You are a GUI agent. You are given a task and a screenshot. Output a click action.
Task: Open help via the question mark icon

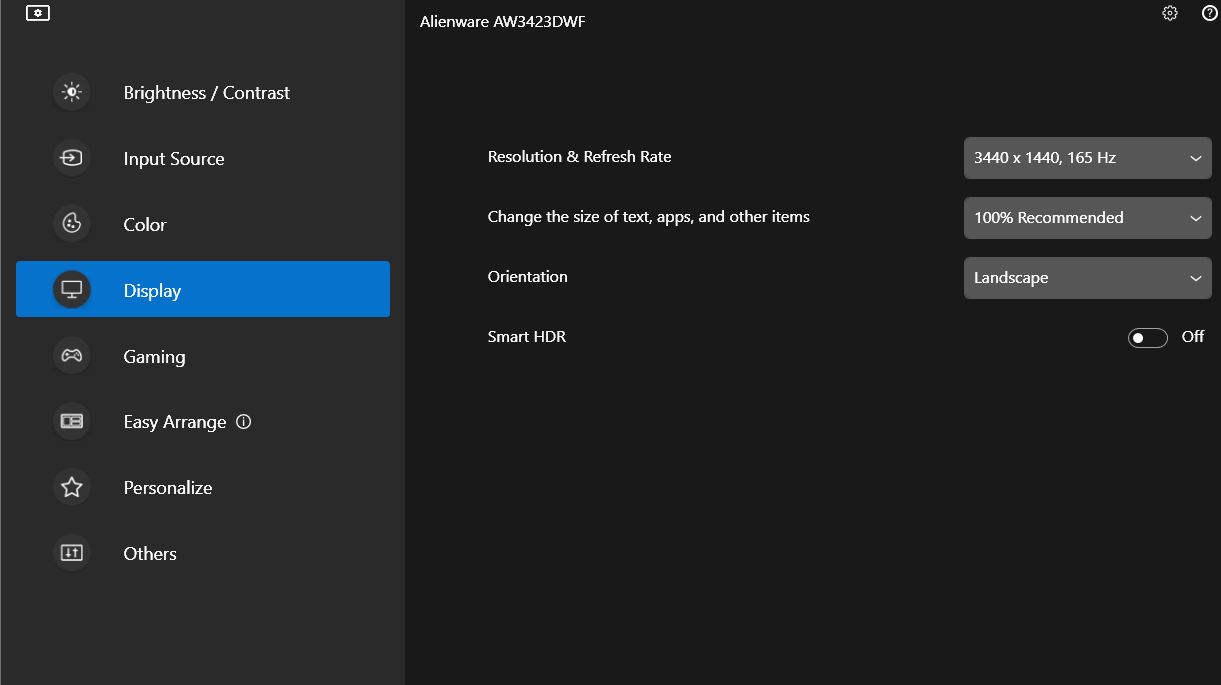coord(1209,13)
